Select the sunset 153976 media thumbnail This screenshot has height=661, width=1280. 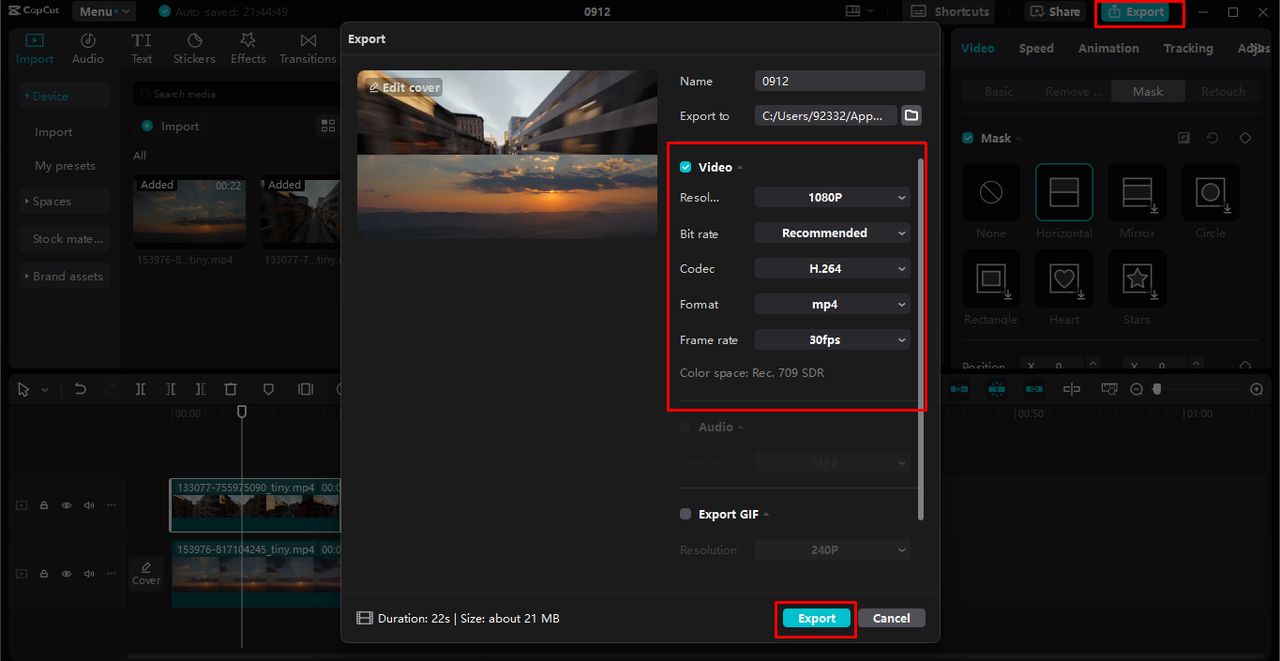(x=189, y=212)
